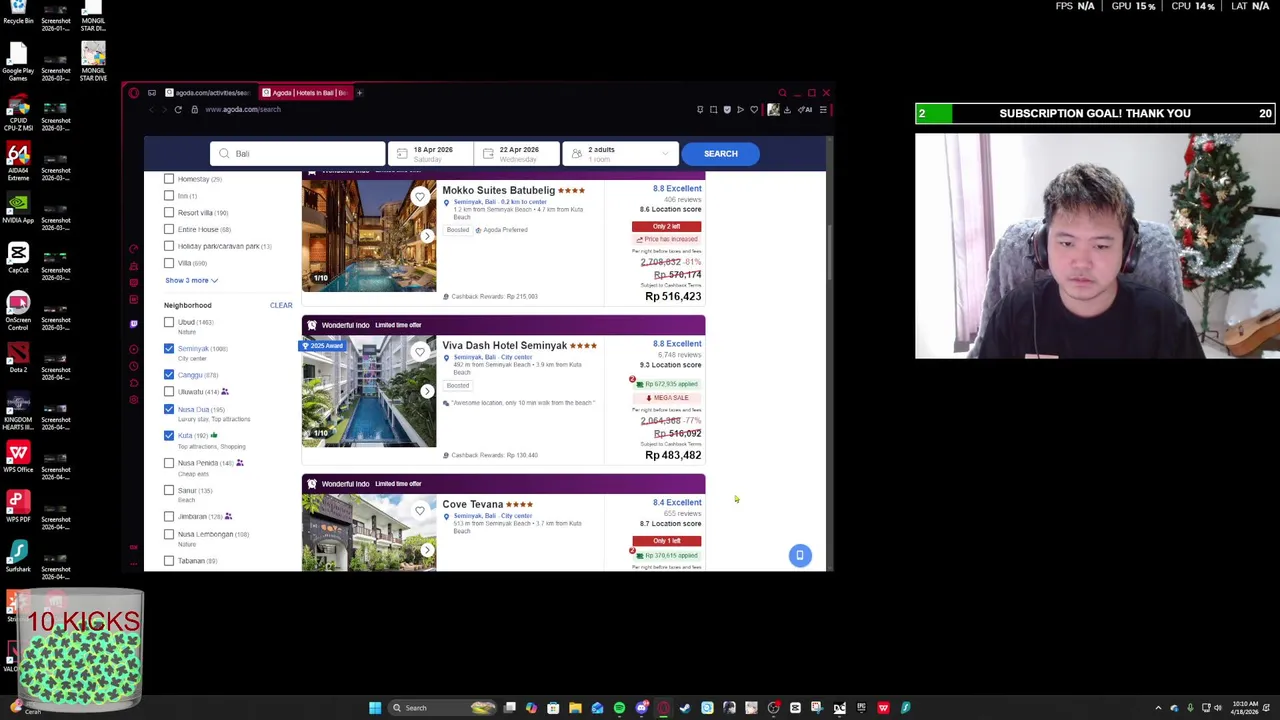Click the page vertical scrollbar

click(829, 250)
